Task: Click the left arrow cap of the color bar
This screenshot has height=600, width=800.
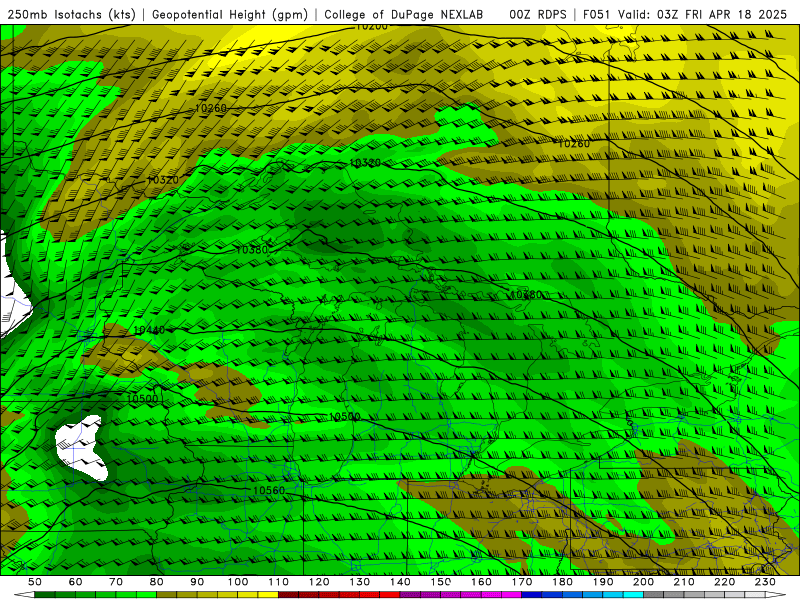Action: [x=24, y=595]
